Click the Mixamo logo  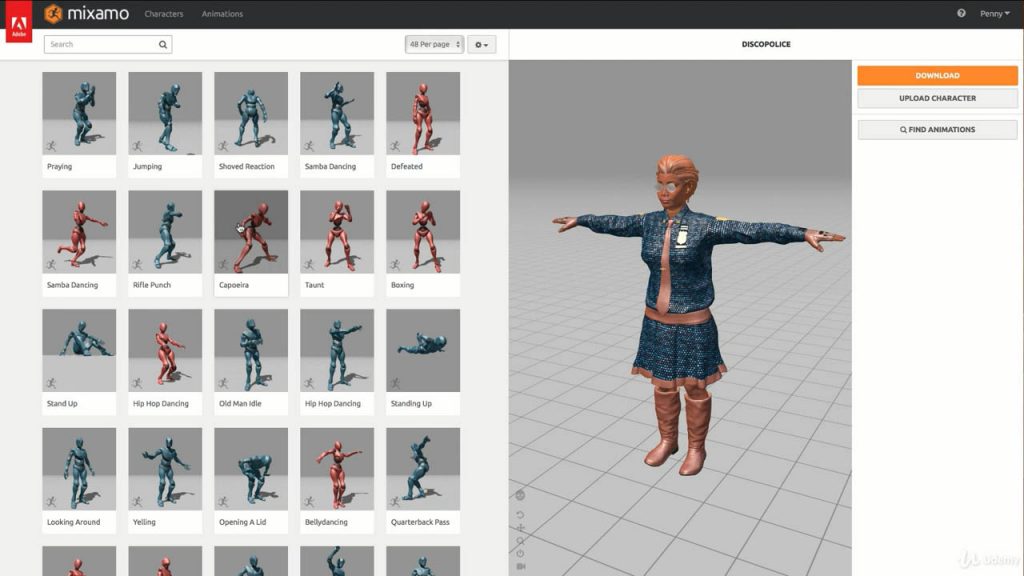pyautogui.click(x=86, y=13)
